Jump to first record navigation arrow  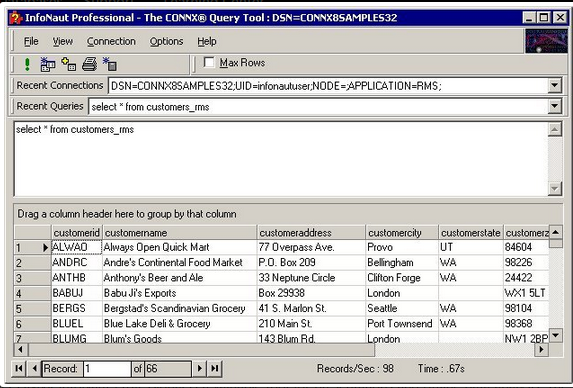tap(19, 368)
